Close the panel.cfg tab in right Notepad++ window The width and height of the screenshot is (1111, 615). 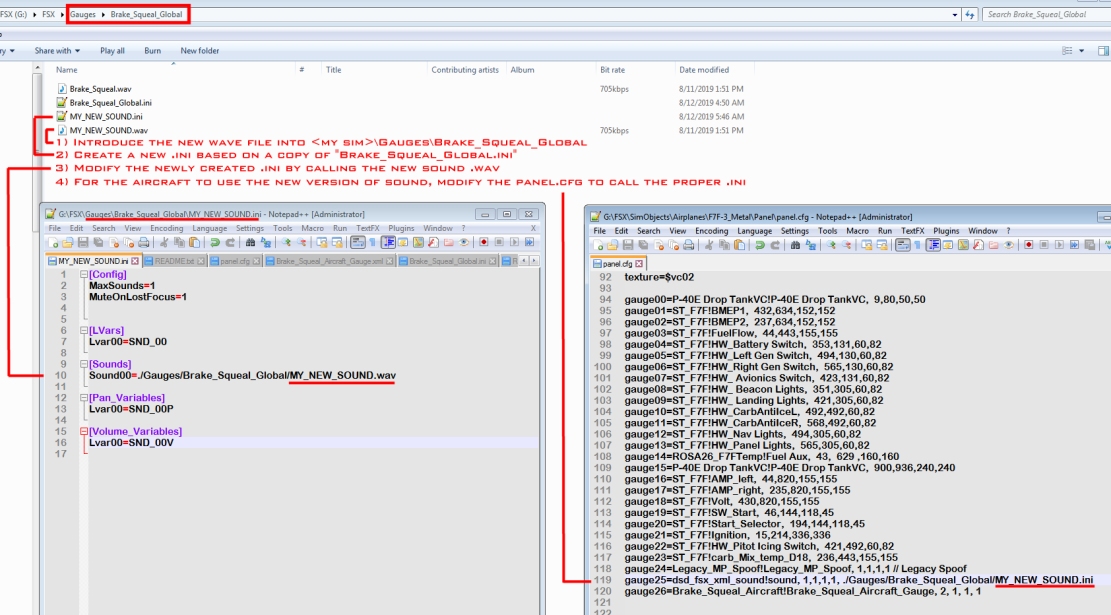click(x=639, y=264)
